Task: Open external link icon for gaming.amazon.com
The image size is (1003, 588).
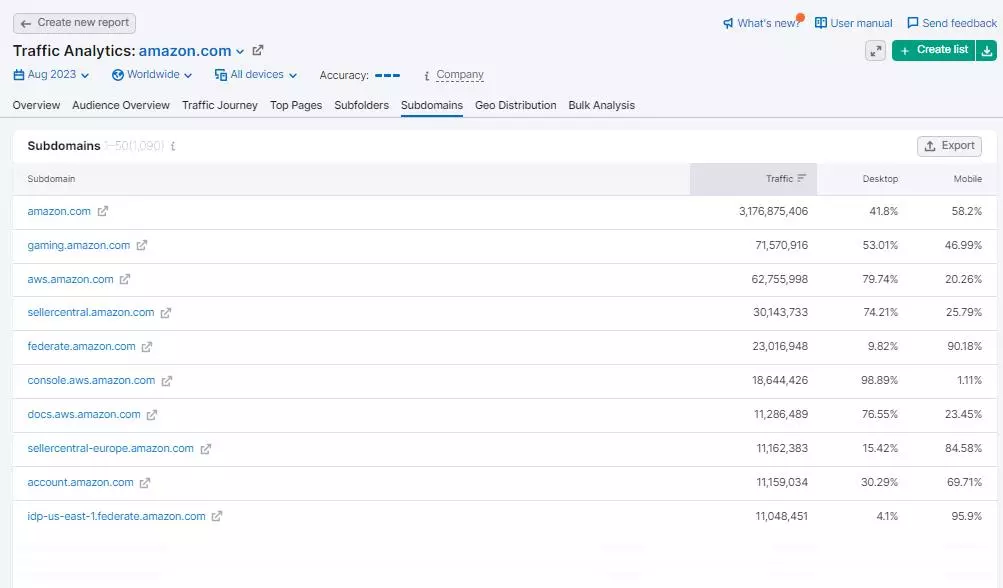Action: (141, 245)
